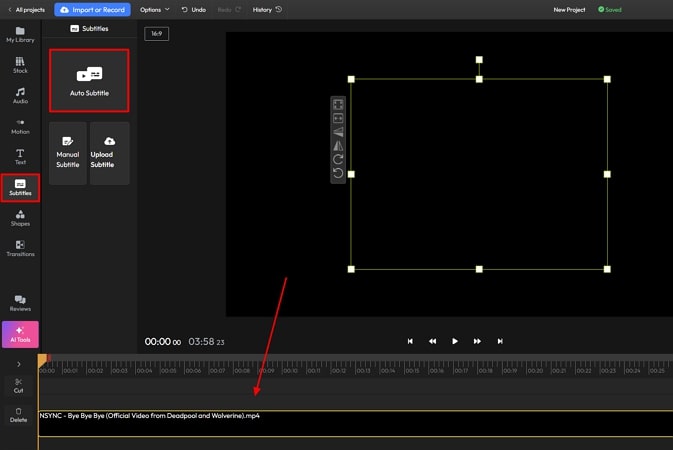The image size is (673, 450).
Task: Click the orange playhead marker on timeline
Action: tap(42, 358)
